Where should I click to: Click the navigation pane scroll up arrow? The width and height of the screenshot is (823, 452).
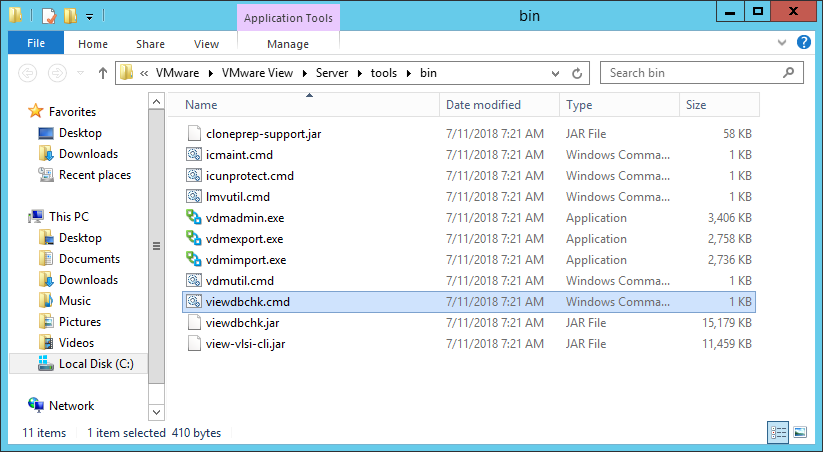coord(156,101)
